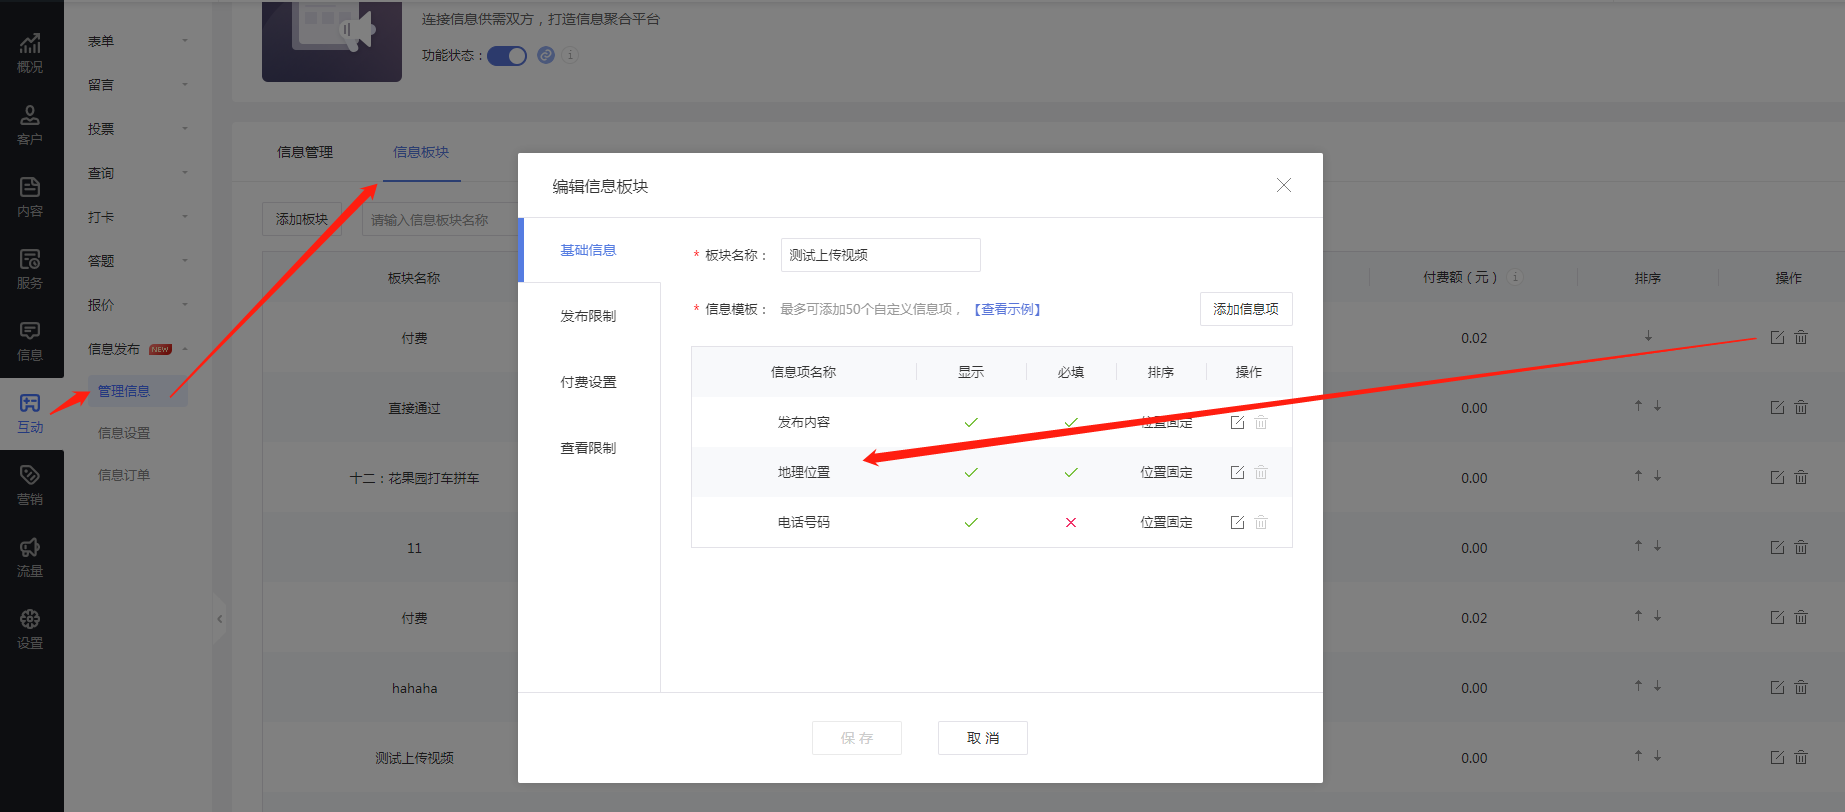Open 信息设置 submenu item

(124, 433)
